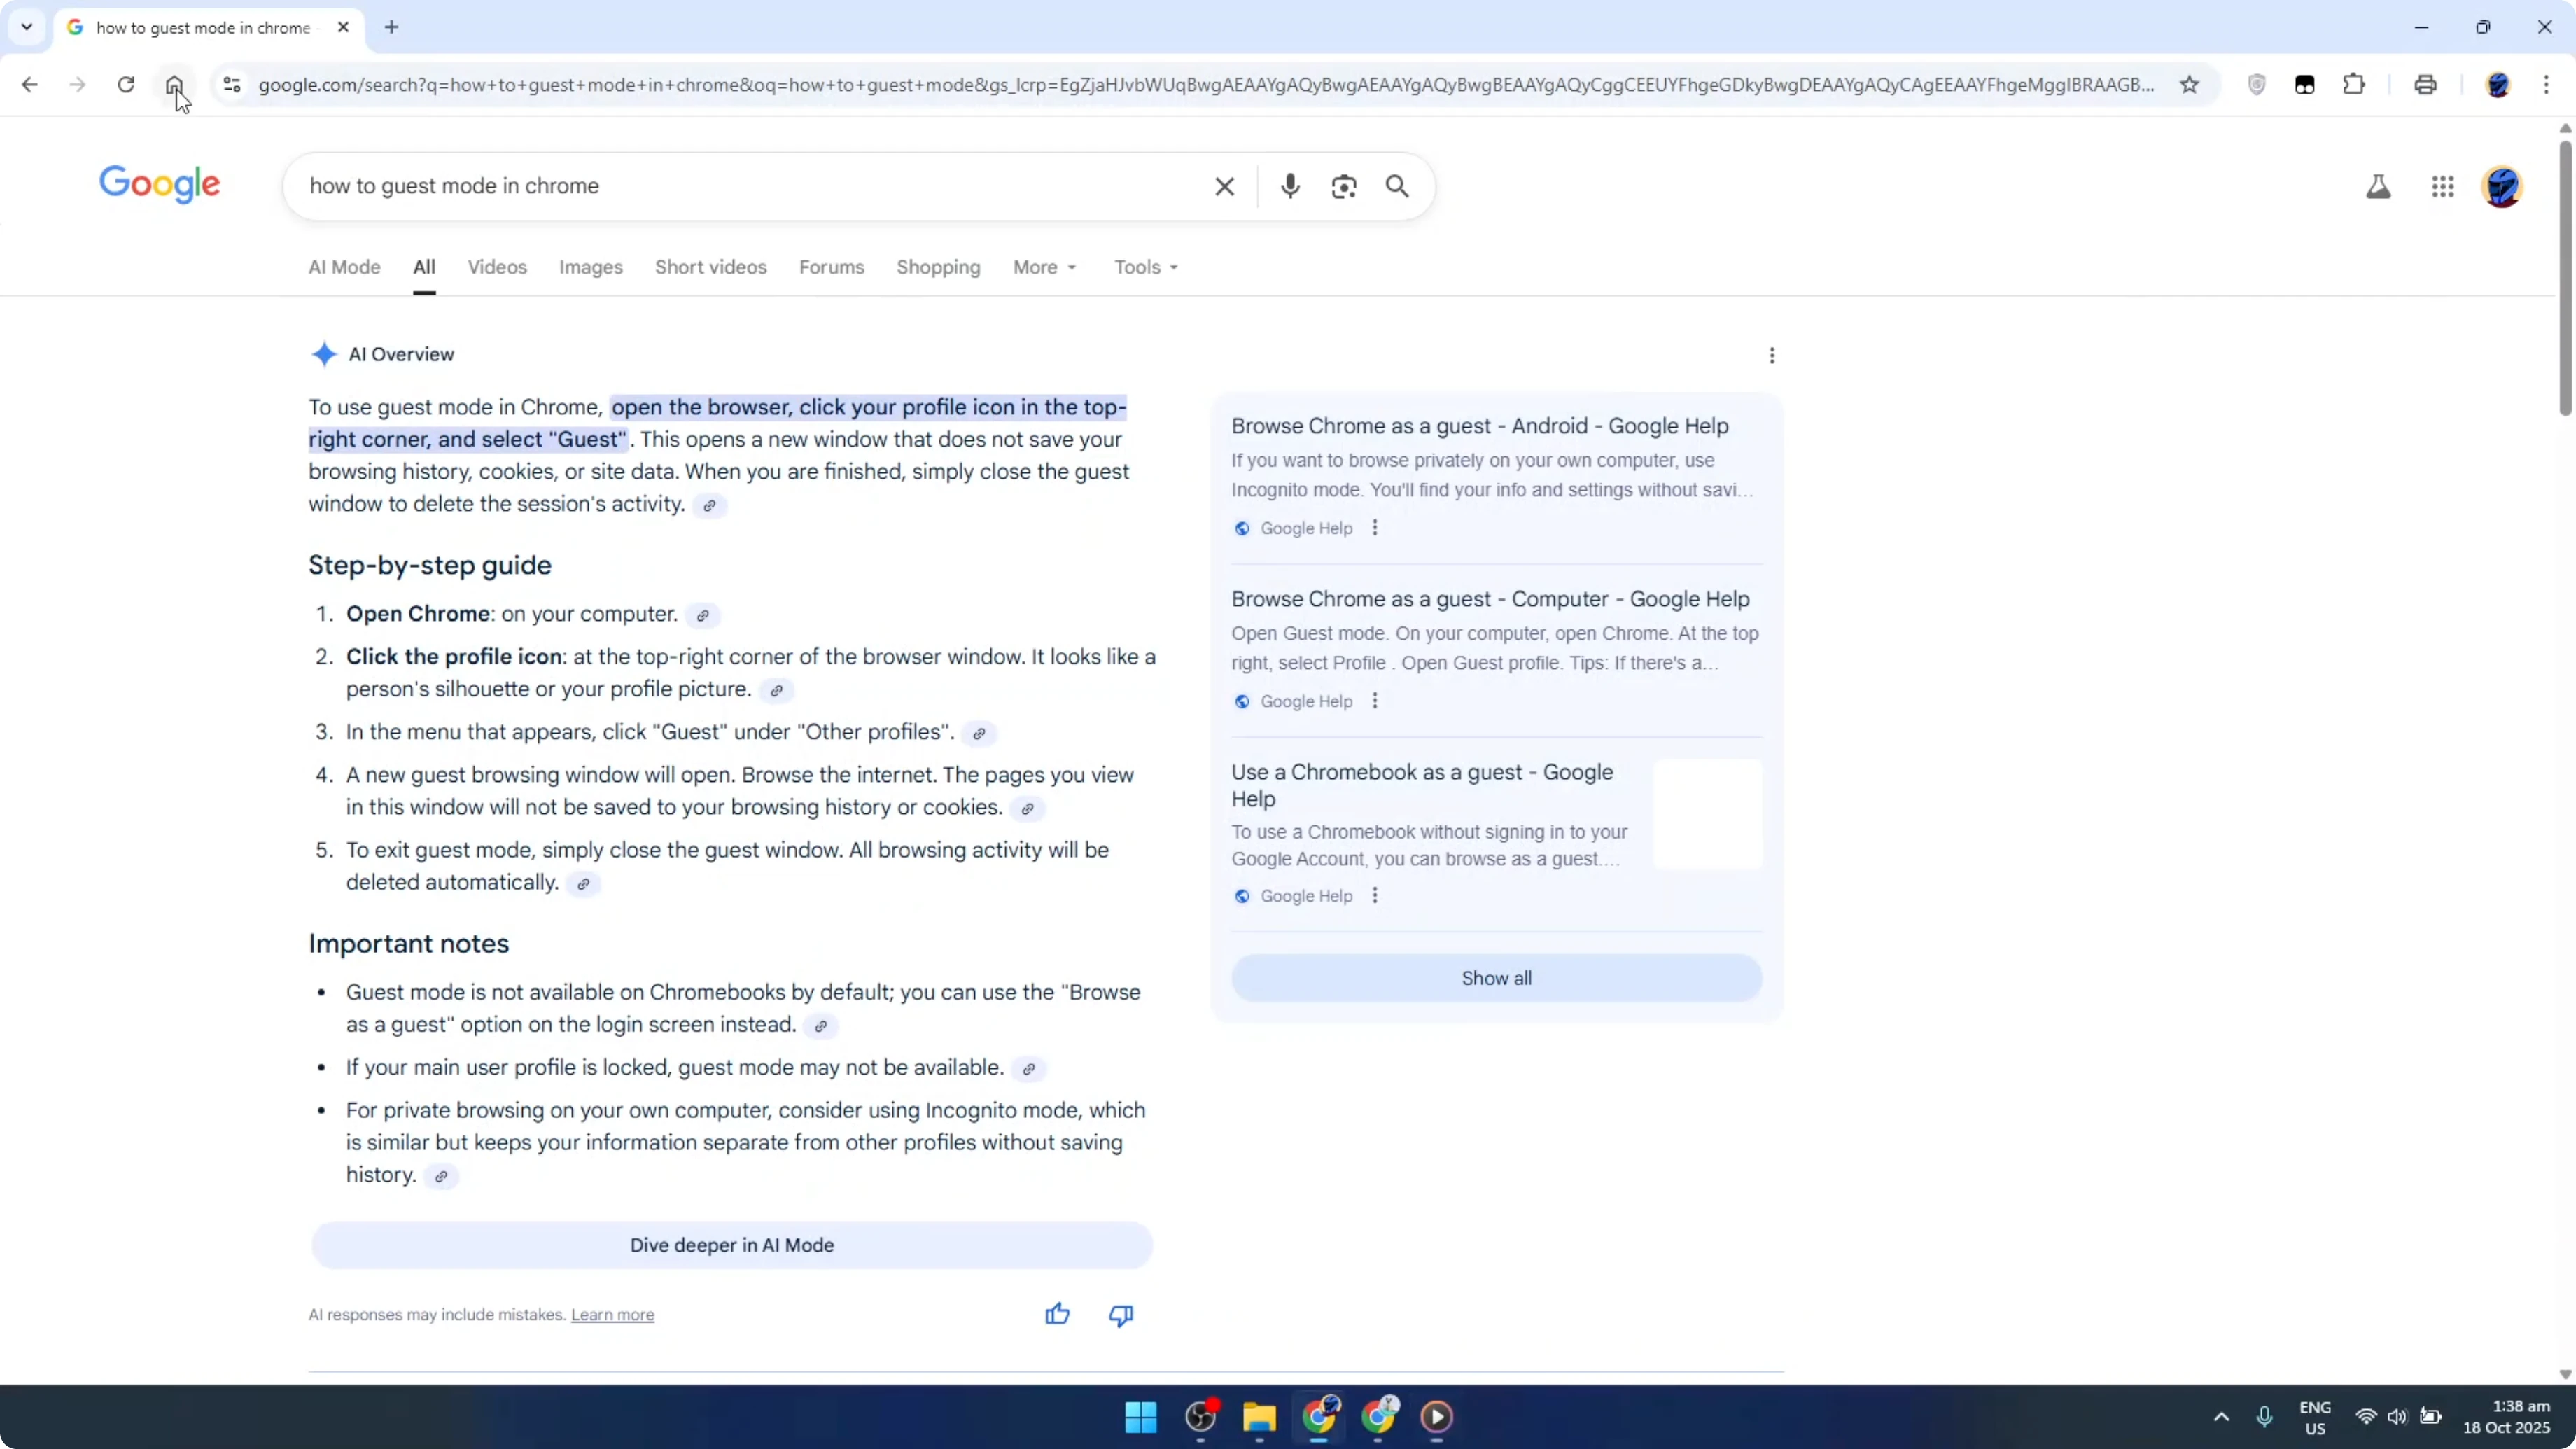Open the Google apps launcher grid

[2443, 186]
